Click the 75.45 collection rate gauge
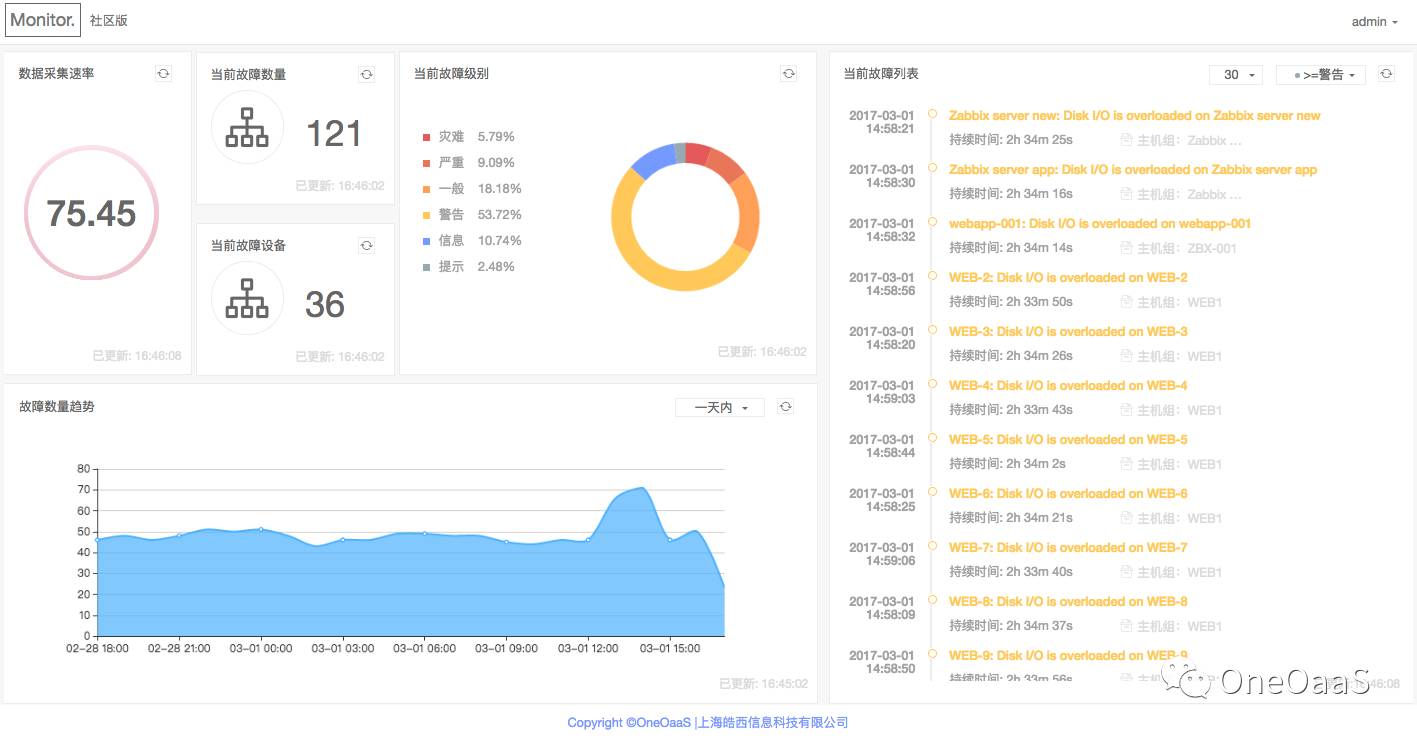 click(x=91, y=213)
